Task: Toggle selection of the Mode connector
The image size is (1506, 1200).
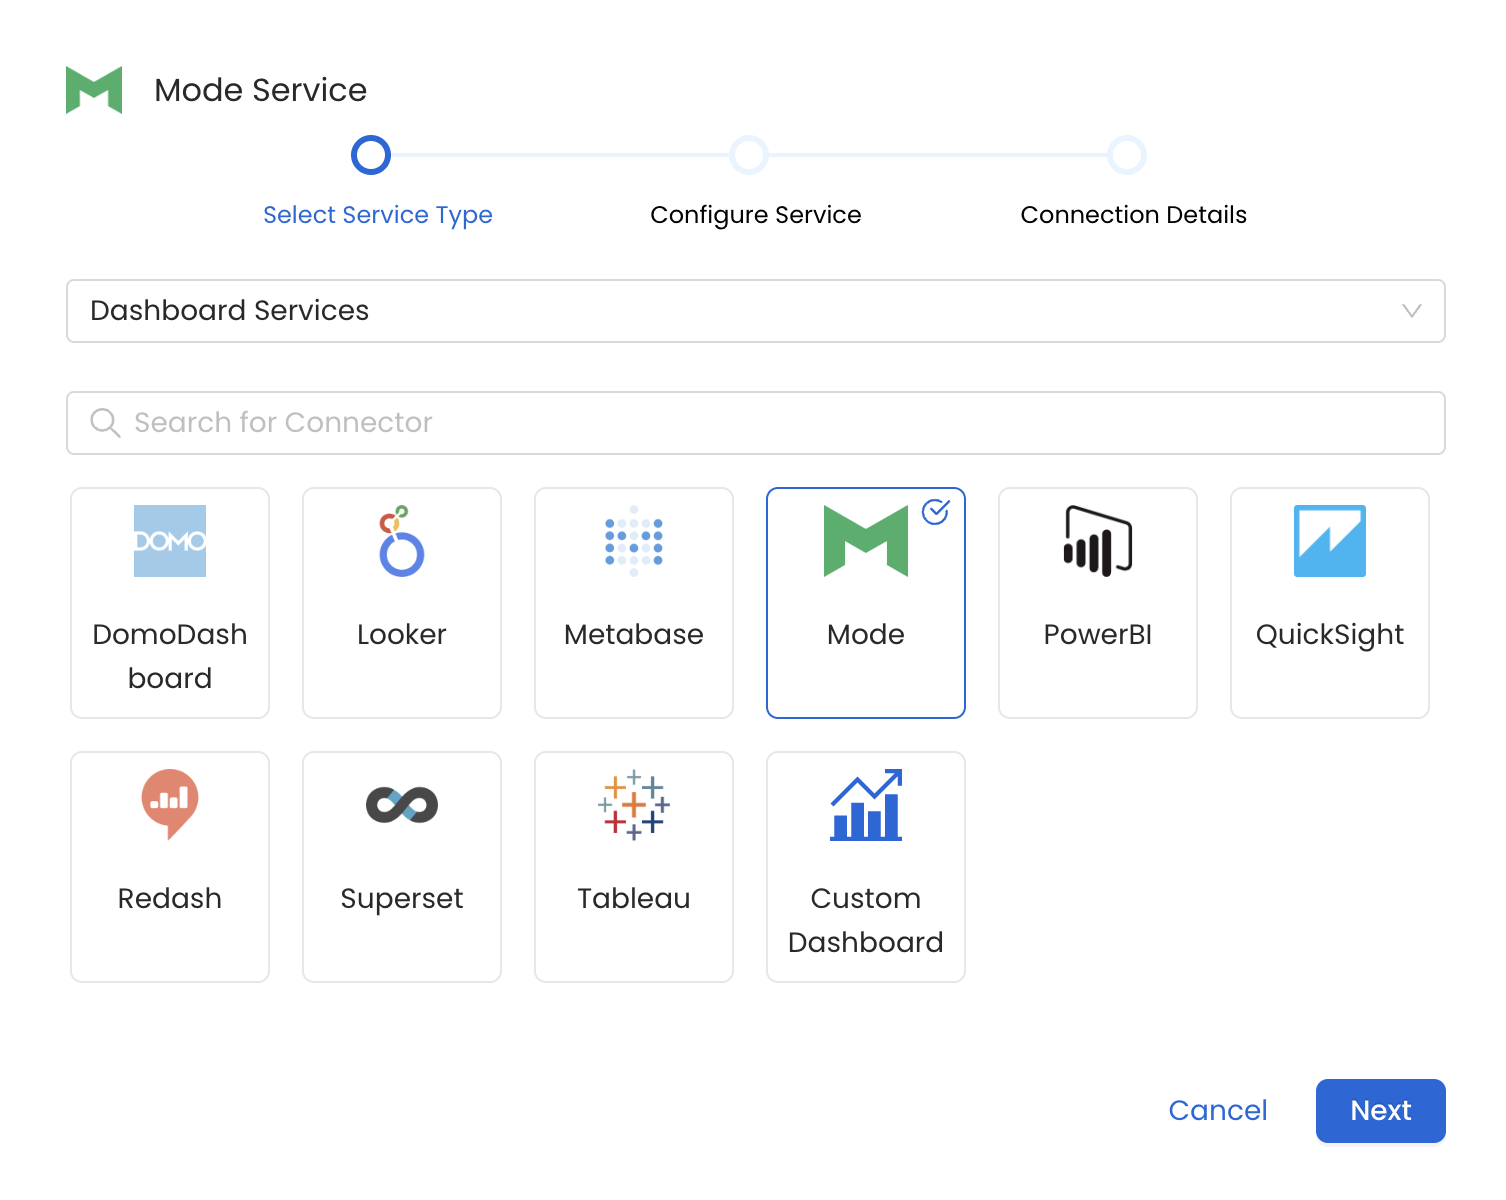Action: tap(865, 602)
